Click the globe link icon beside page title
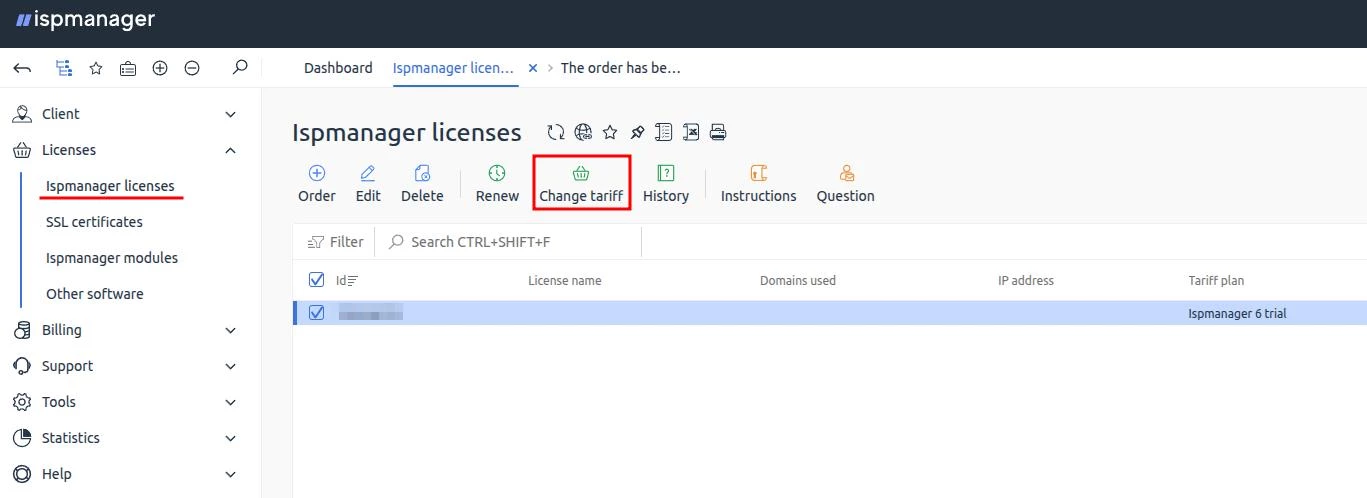 583,132
